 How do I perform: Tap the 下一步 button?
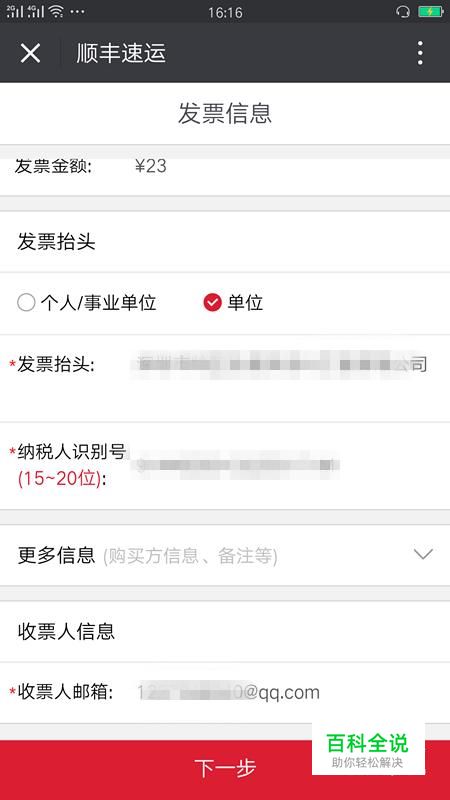pyautogui.click(x=225, y=768)
